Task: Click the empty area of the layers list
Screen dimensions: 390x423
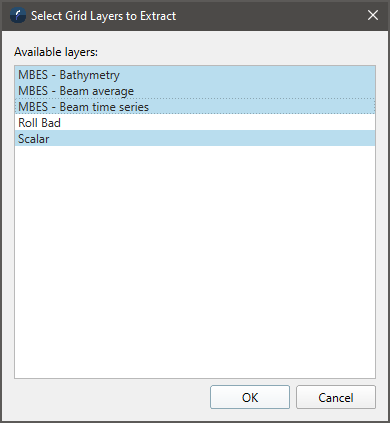Action: 195,262
